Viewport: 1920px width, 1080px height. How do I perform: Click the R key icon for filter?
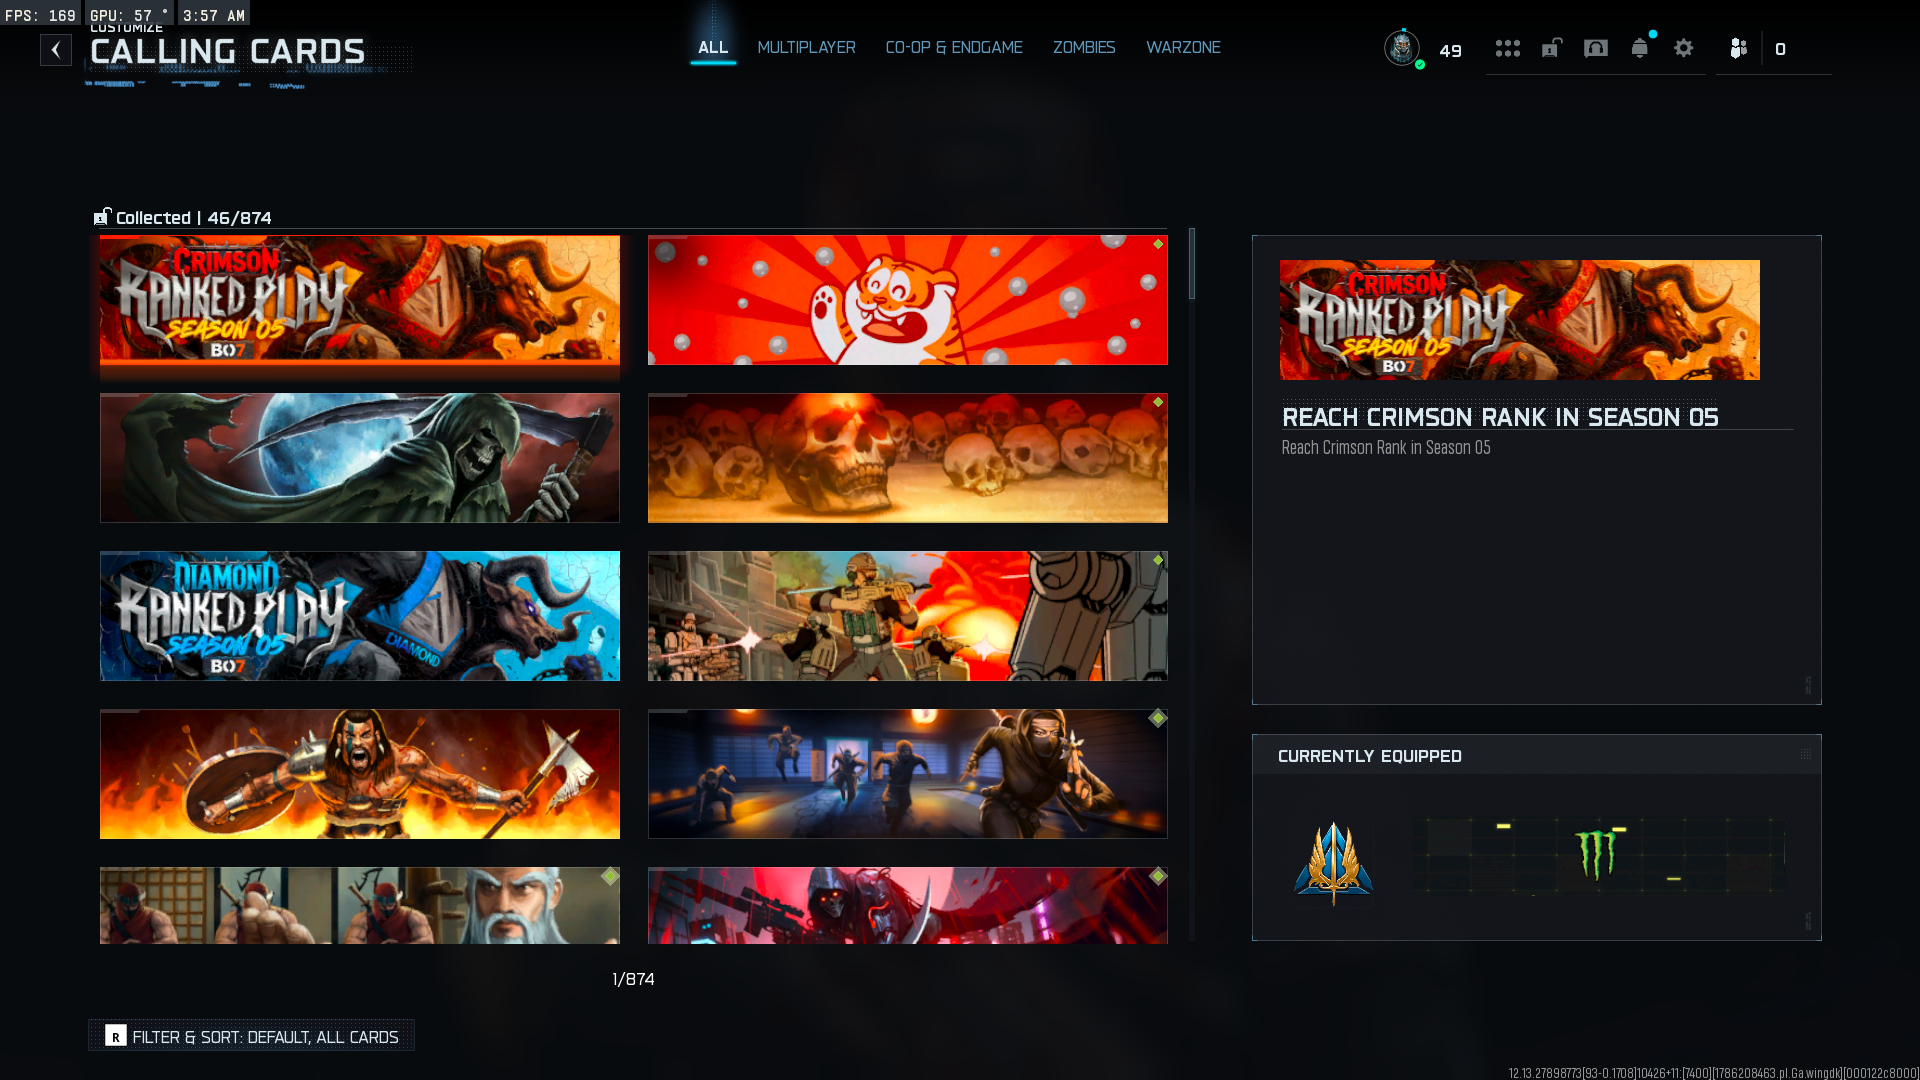coord(116,1036)
